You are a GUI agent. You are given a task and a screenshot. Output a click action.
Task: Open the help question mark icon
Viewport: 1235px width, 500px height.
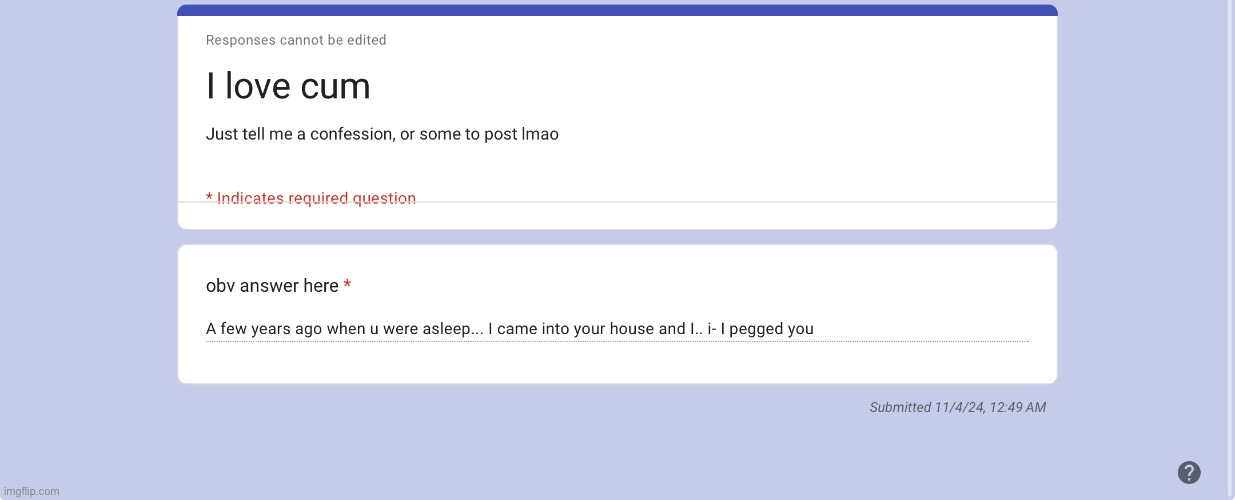tap(1189, 473)
